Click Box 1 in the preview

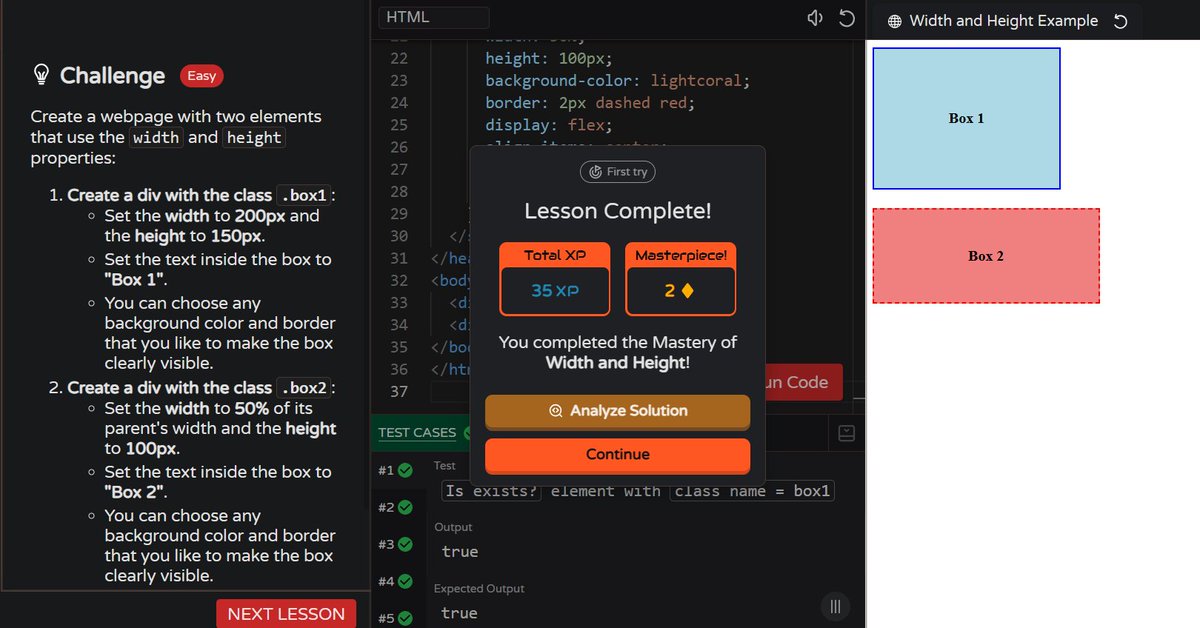[966, 118]
